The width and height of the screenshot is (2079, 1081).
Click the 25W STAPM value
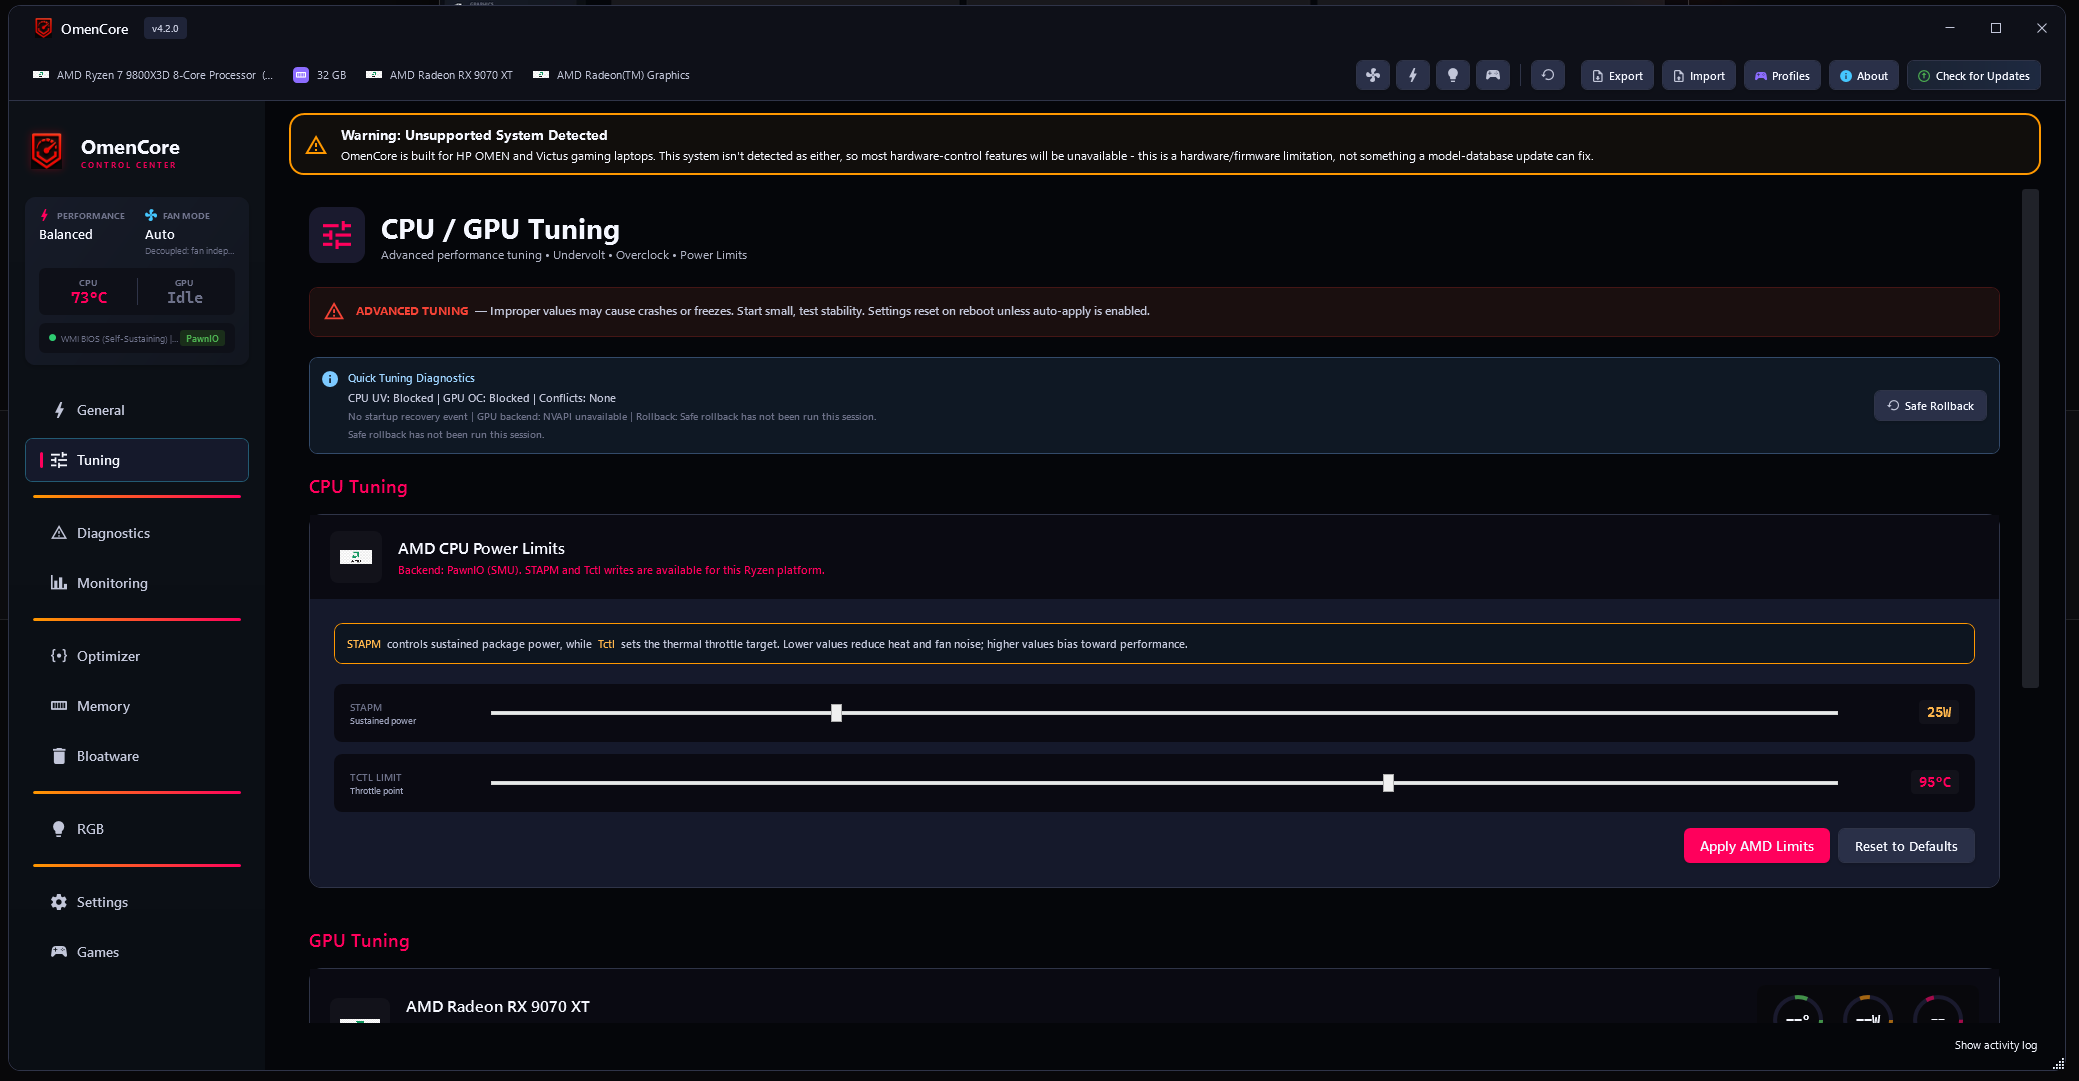pyautogui.click(x=1939, y=712)
